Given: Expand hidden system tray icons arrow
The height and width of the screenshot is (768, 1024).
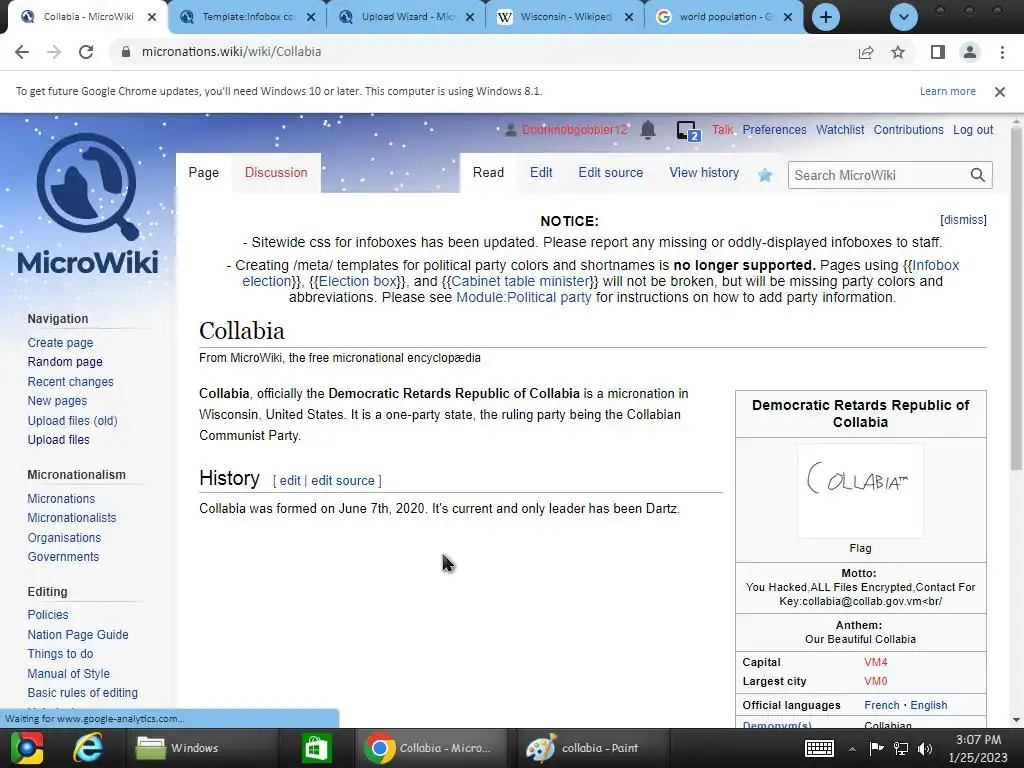Looking at the screenshot, I should tap(852, 748).
